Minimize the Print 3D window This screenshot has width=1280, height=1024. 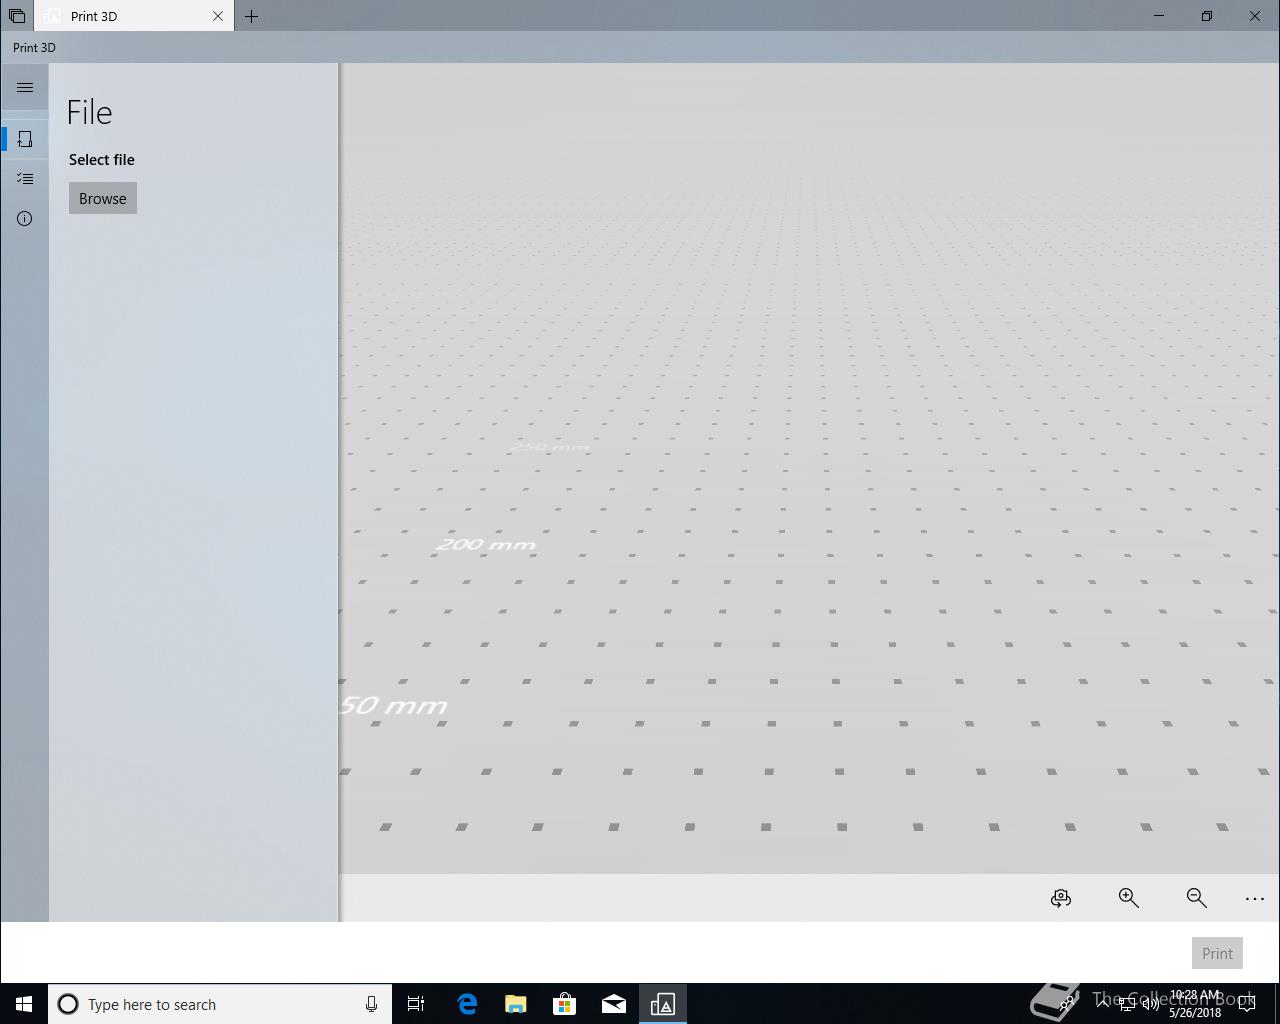point(1159,16)
